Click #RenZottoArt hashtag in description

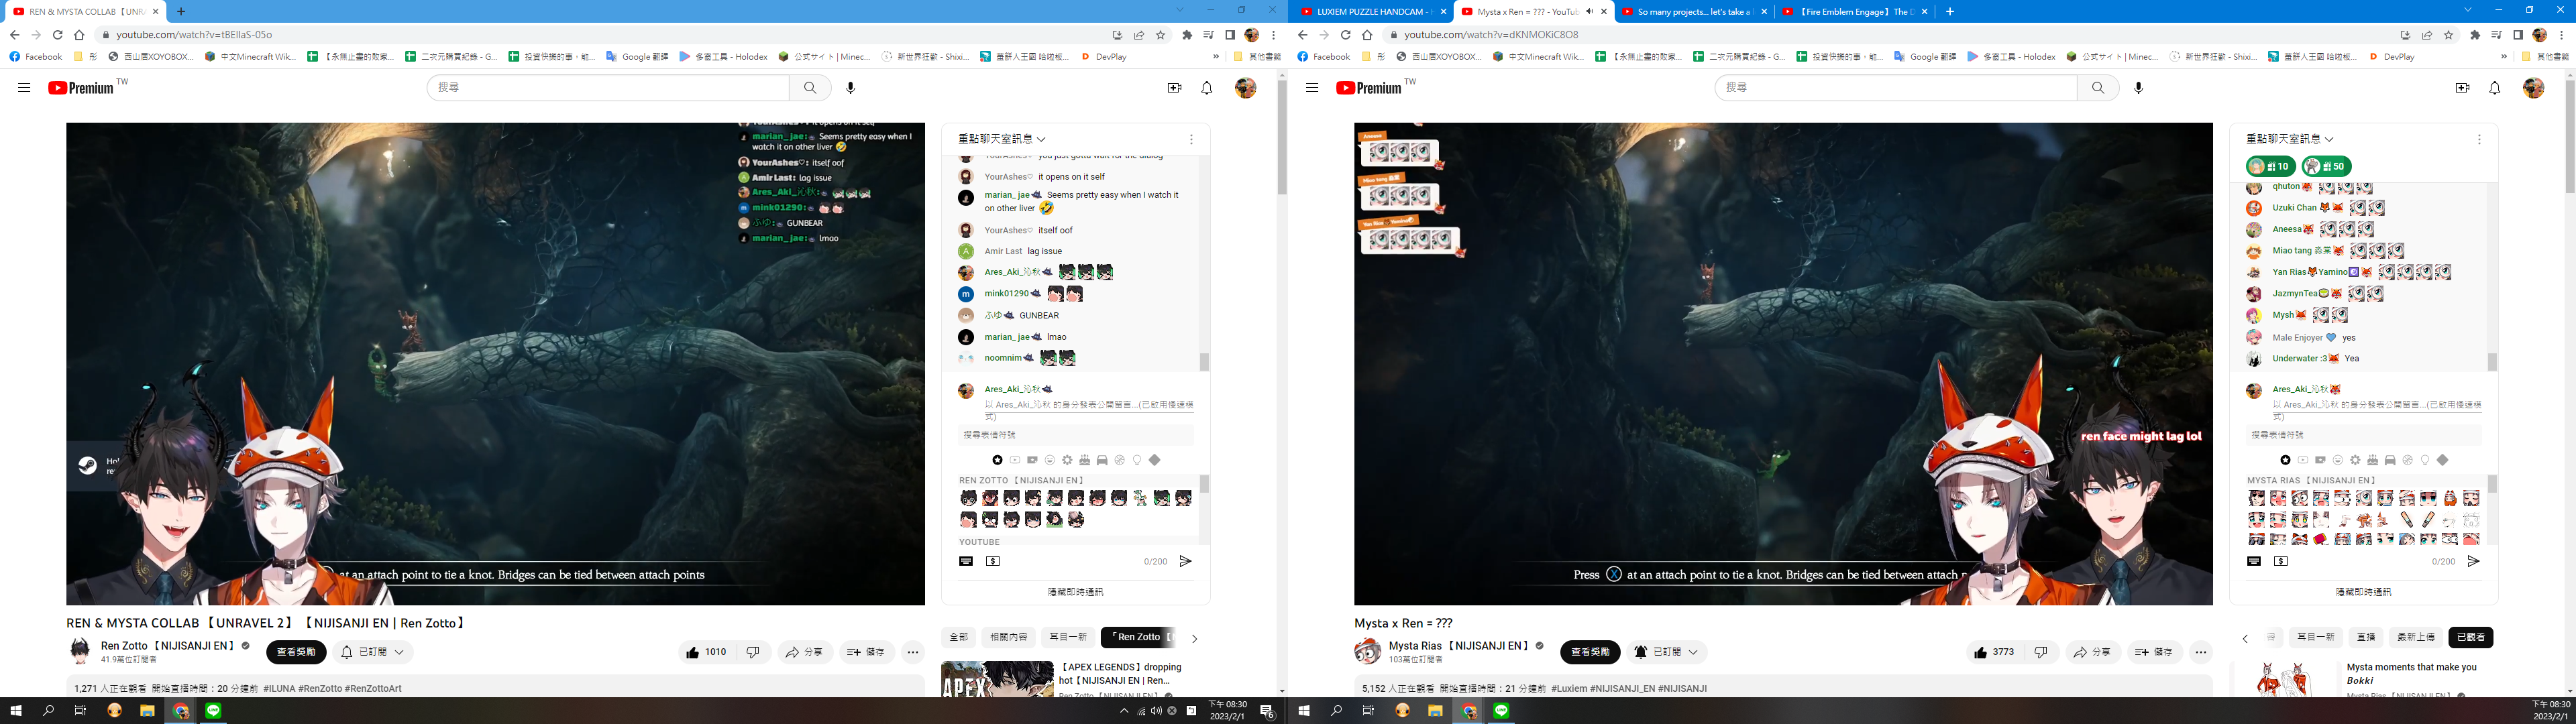(x=373, y=688)
